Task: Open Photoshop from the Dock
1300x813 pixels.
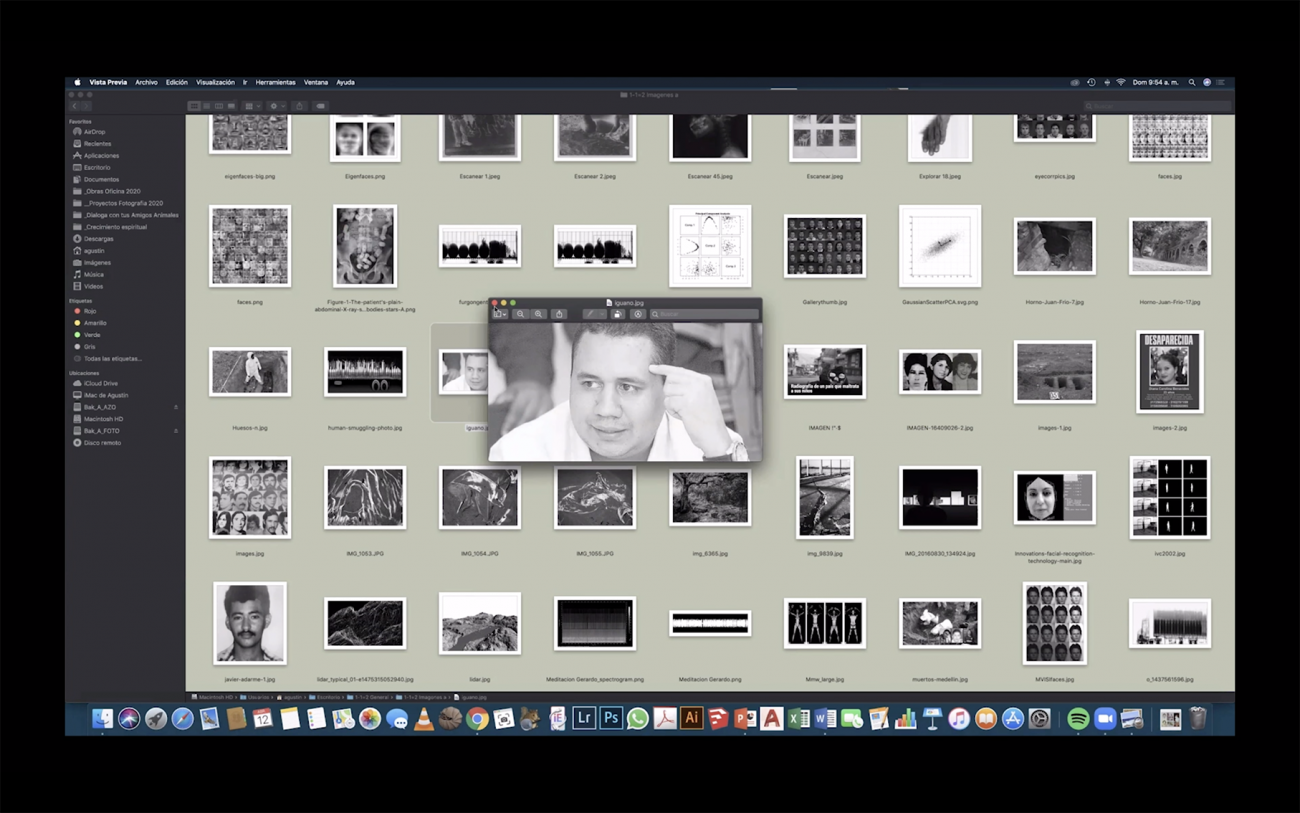Action: pyautogui.click(x=611, y=718)
